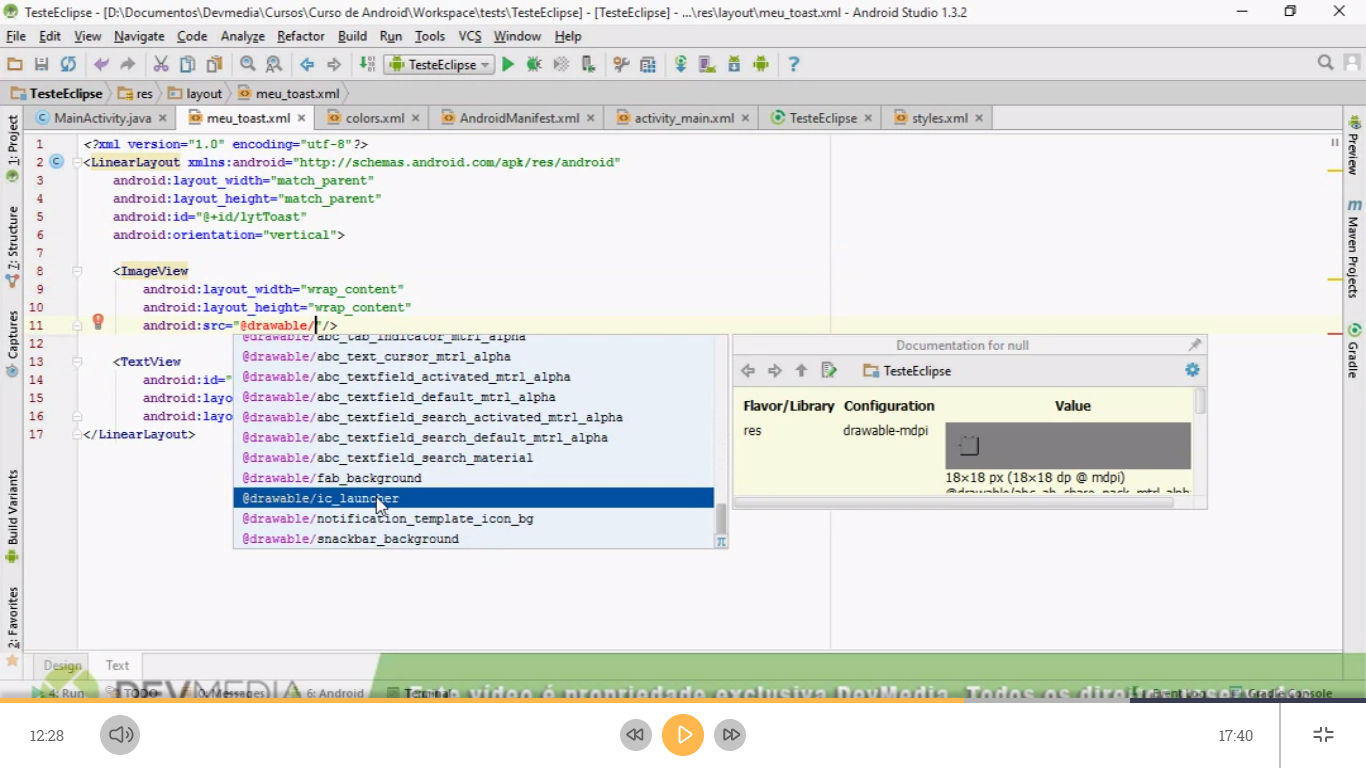Screen dimensions: 1366x768
Task: Click the Undo arrow icon
Action: (x=101, y=64)
